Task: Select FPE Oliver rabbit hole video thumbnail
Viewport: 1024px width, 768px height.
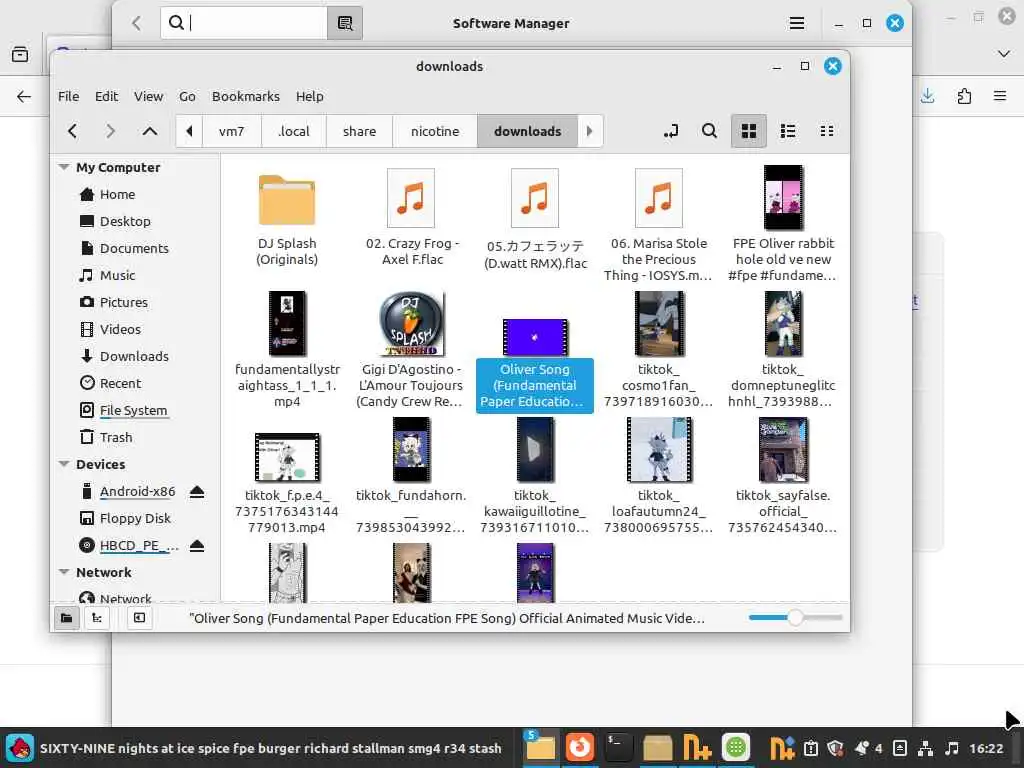Action: pos(783,198)
